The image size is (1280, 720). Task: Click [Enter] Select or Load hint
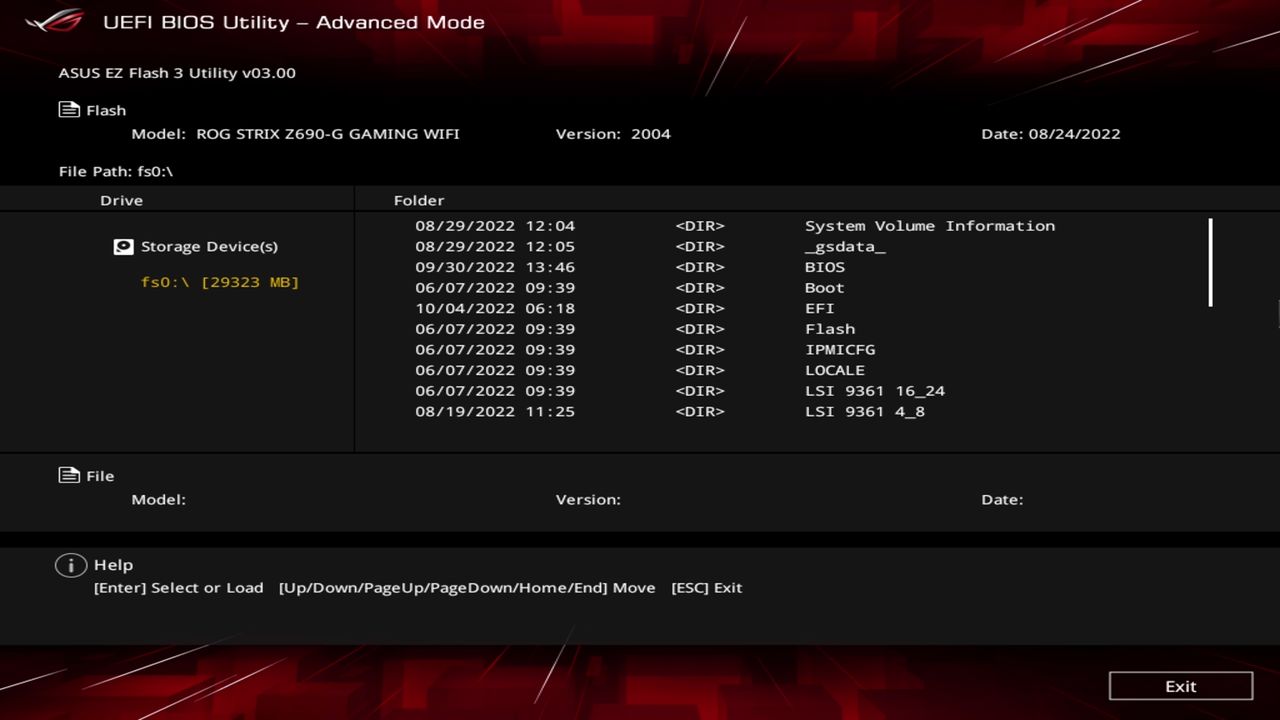click(x=178, y=588)
